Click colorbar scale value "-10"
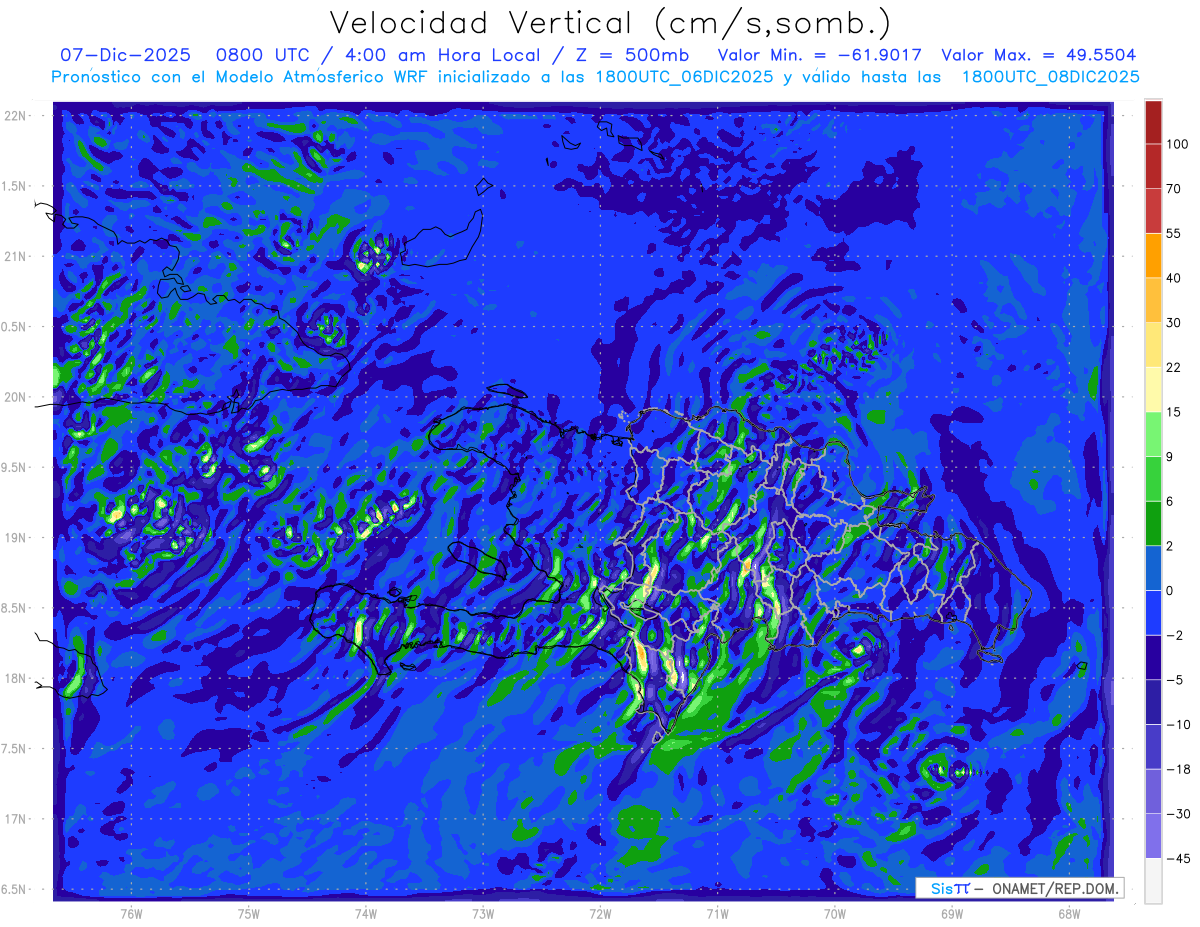Image resolution: width=1200 pixels, height=927 pixels. click(1177, 725)
